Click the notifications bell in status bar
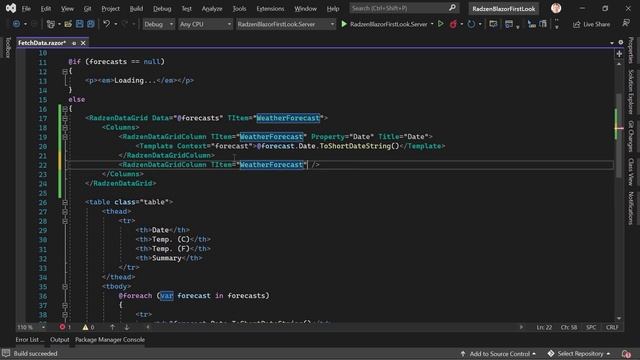 pyautogui.click(x=626, y=353)
